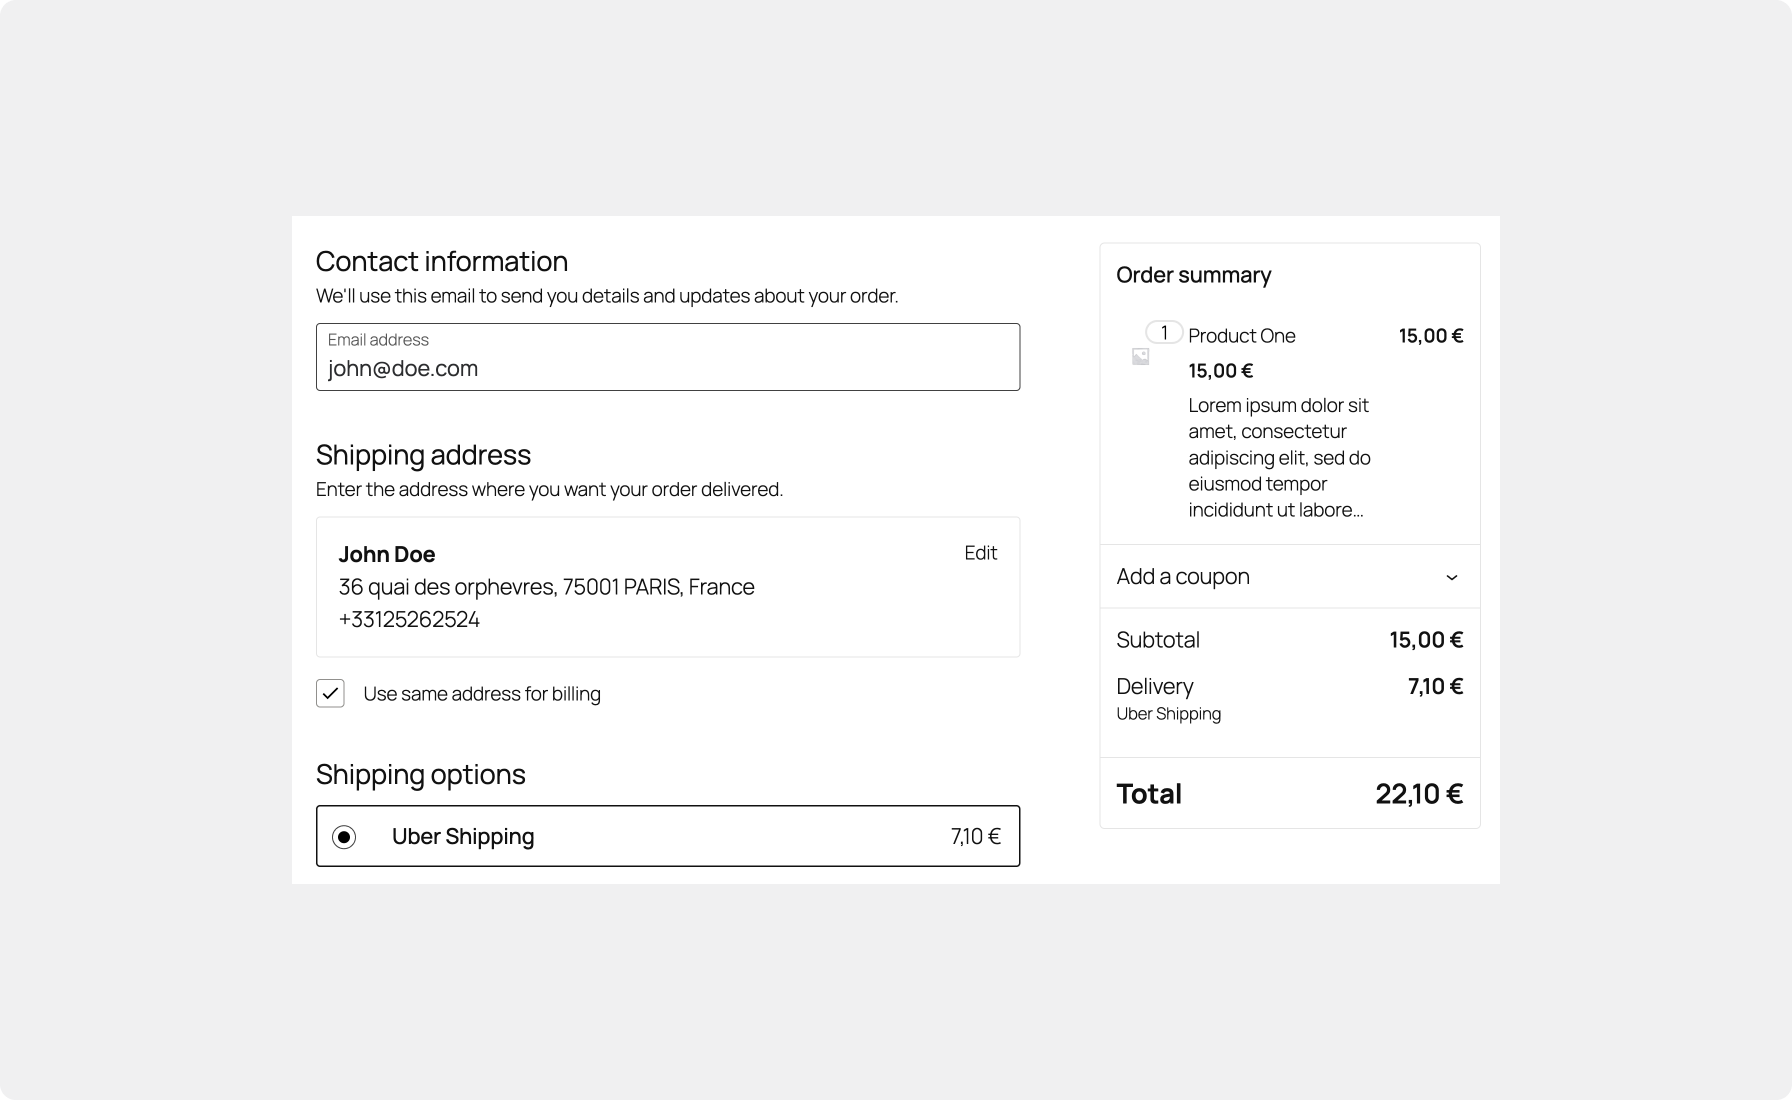Click the Product One item name
The height and width of the screenshot is (1100, 1792).
pyautogui.click(x=1241, y=336)
